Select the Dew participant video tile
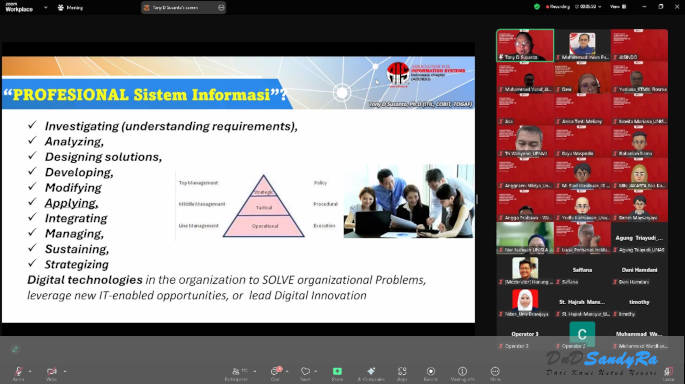 (582, 78)
